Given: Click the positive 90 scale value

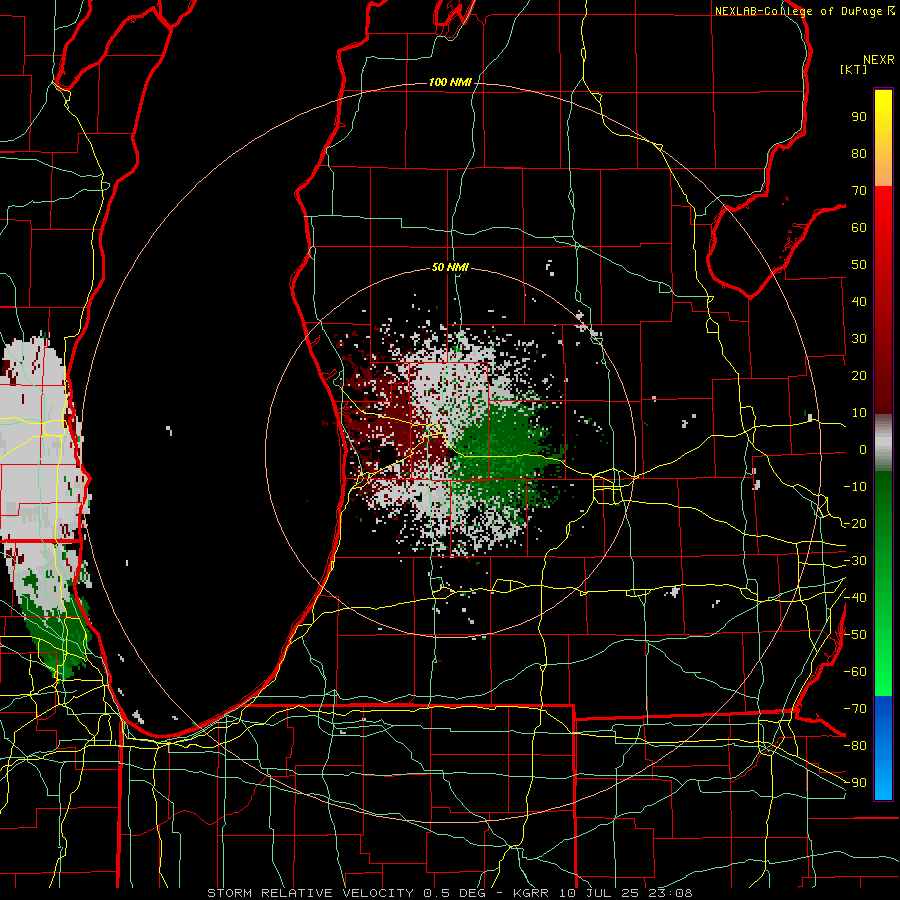Looking at the screenshot, I should 859,117.
